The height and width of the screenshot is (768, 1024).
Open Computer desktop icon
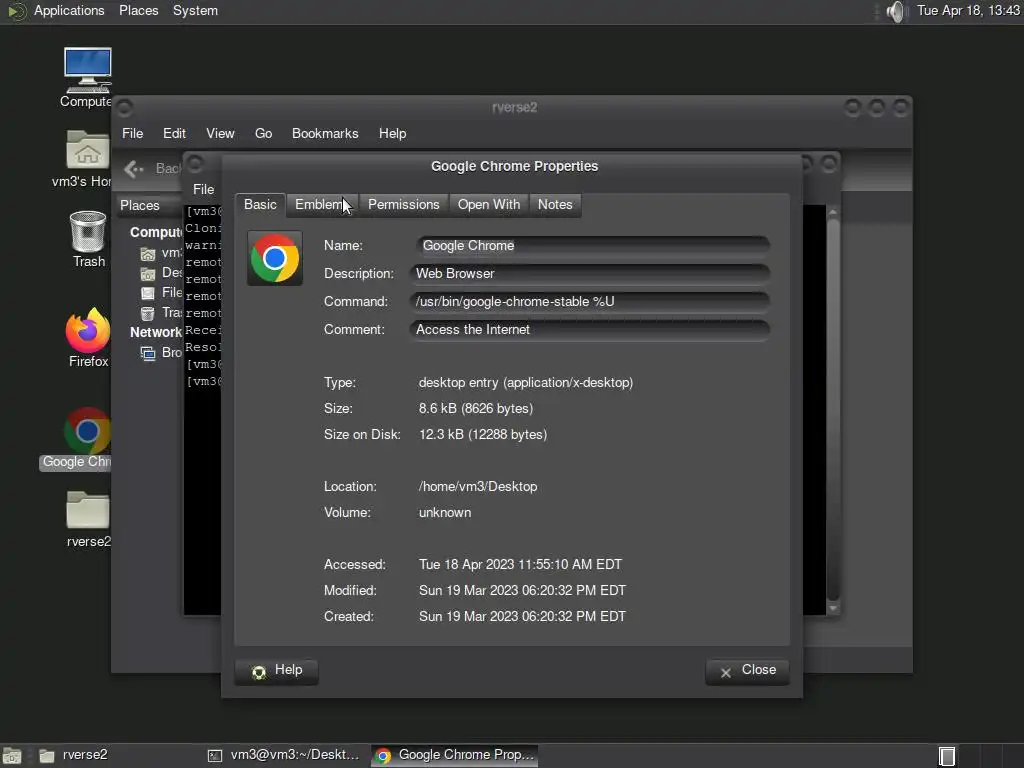(88, 71)
